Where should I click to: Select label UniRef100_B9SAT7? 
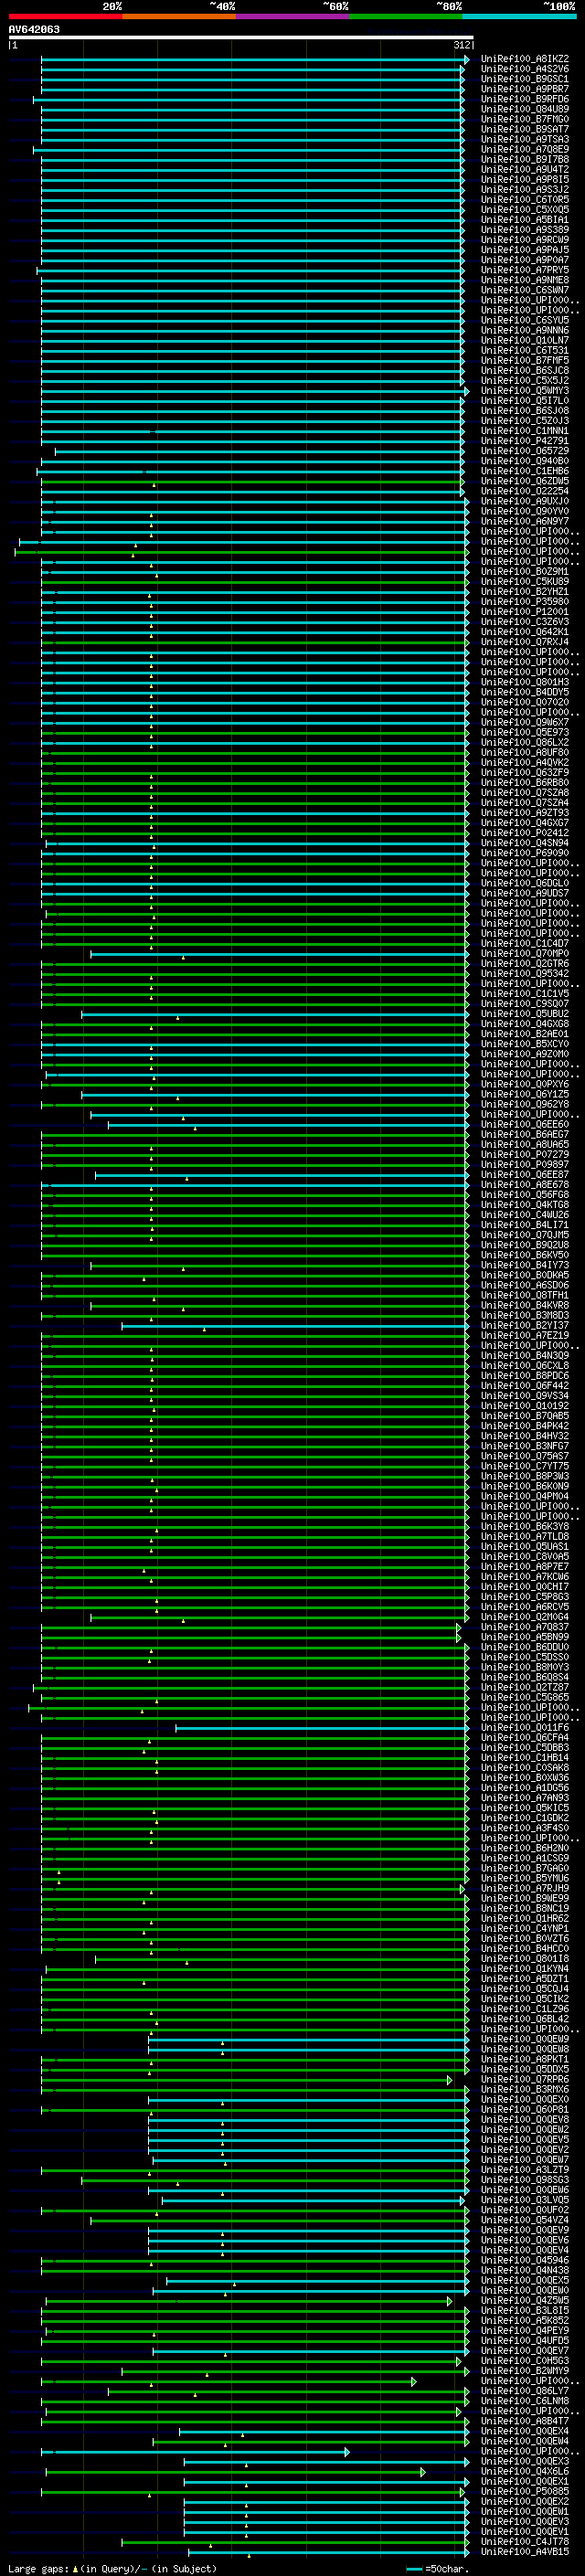525,129
